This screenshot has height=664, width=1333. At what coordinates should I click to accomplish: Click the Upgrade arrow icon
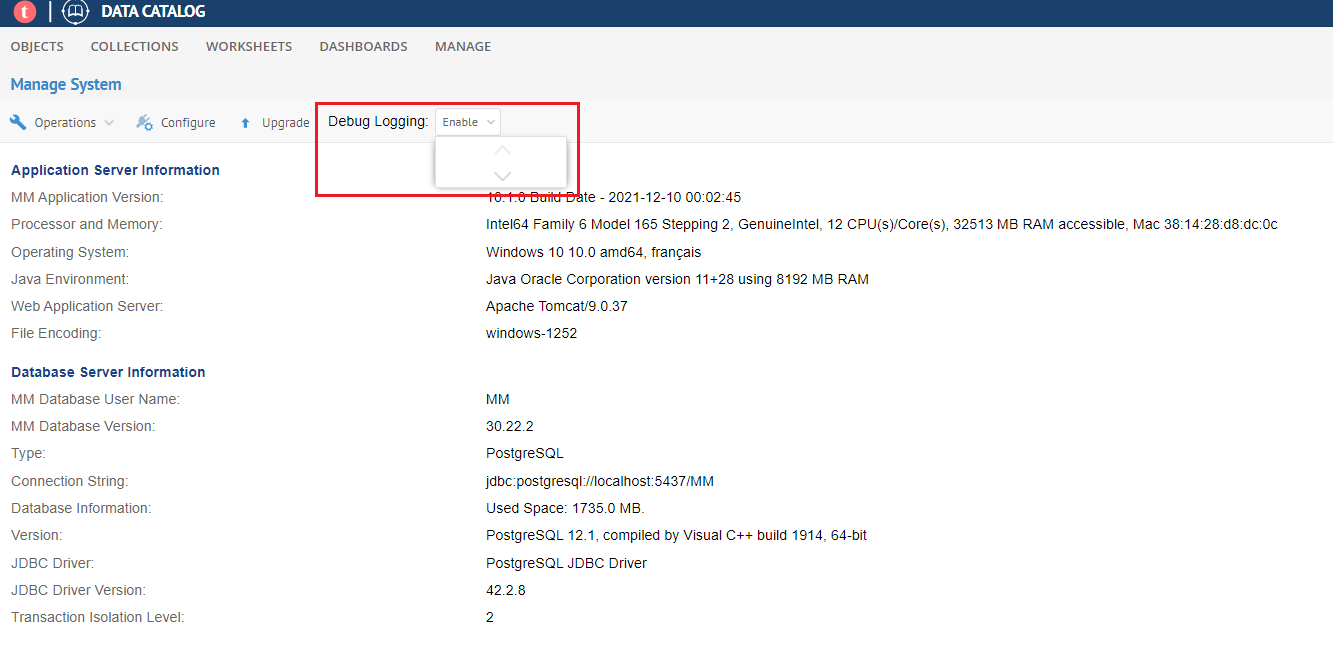(x=244, y=121)
